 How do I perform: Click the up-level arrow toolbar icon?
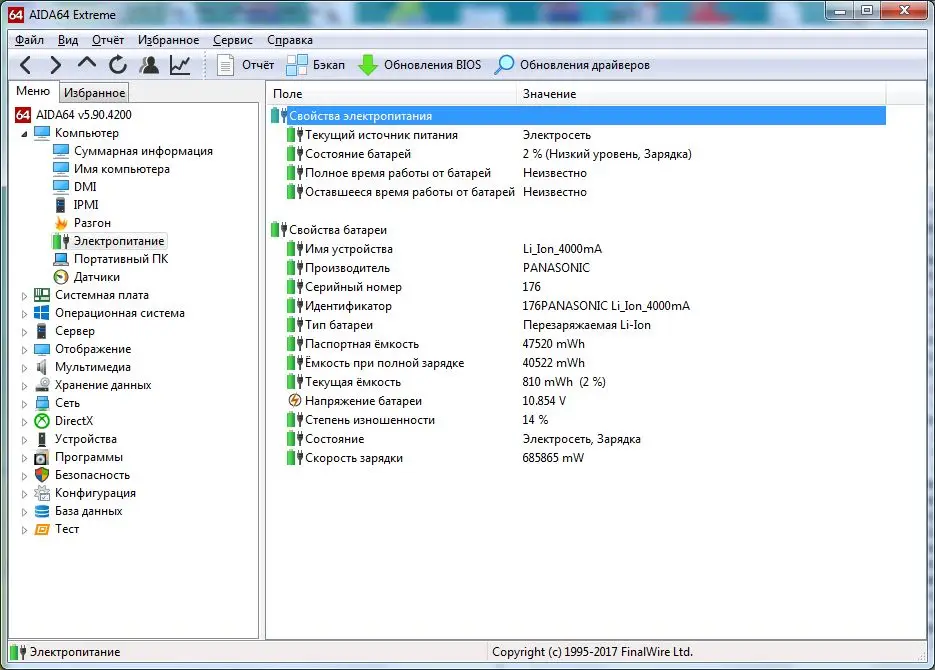(87, 63)
